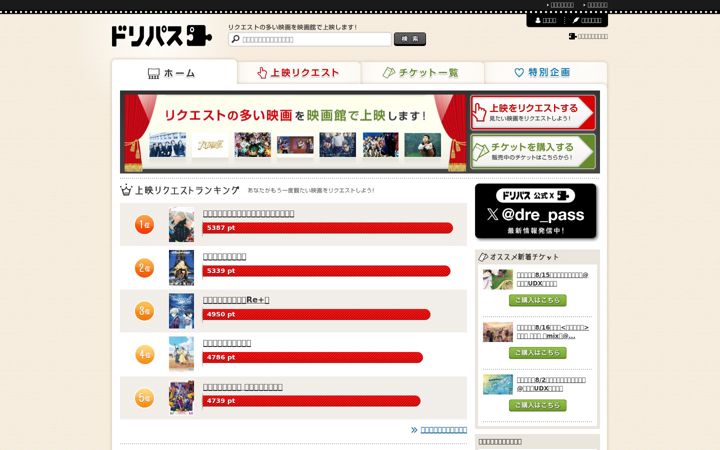The image size is (720, 450).
Task: Open the 8/16 mix ticket title link
Action: click(552, 332)
